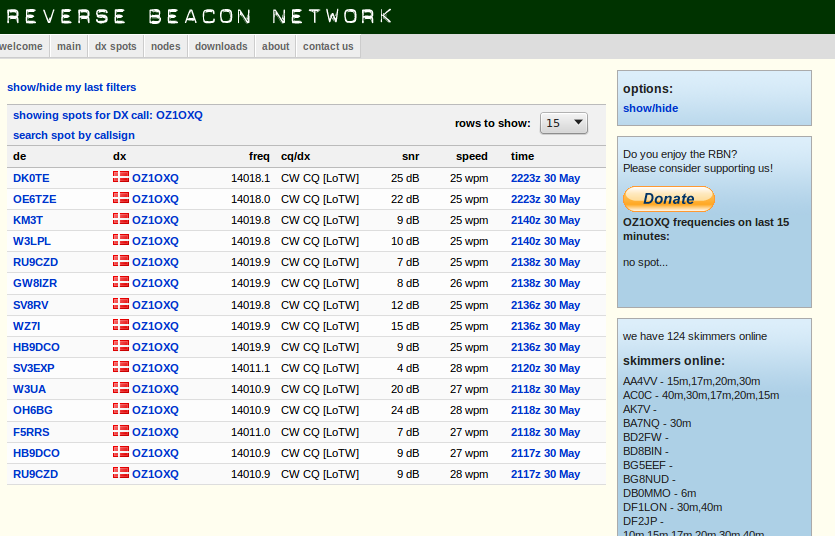Go to the downloads tab
835x536 pixels.
(221, 46)
